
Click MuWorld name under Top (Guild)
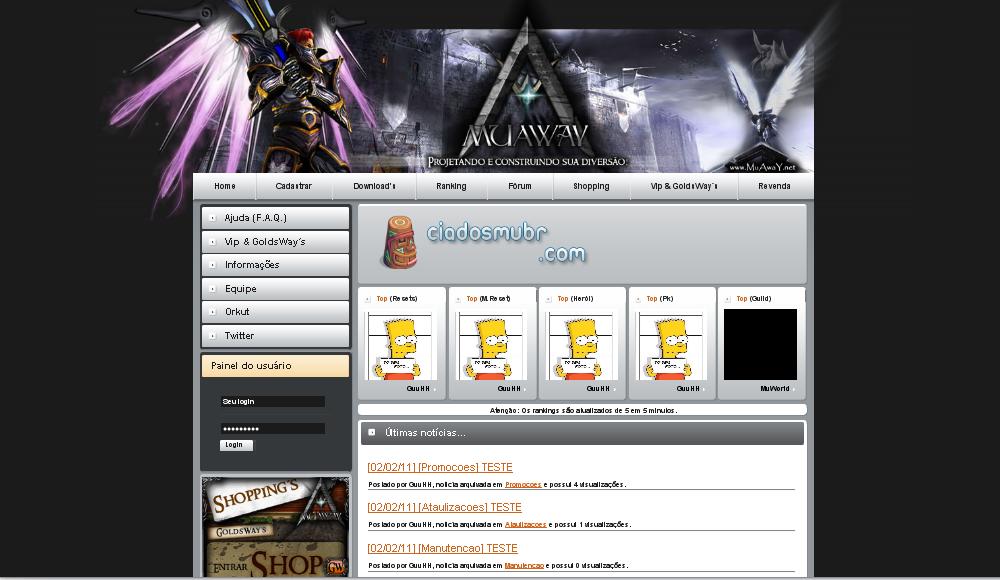pos(775,389)
